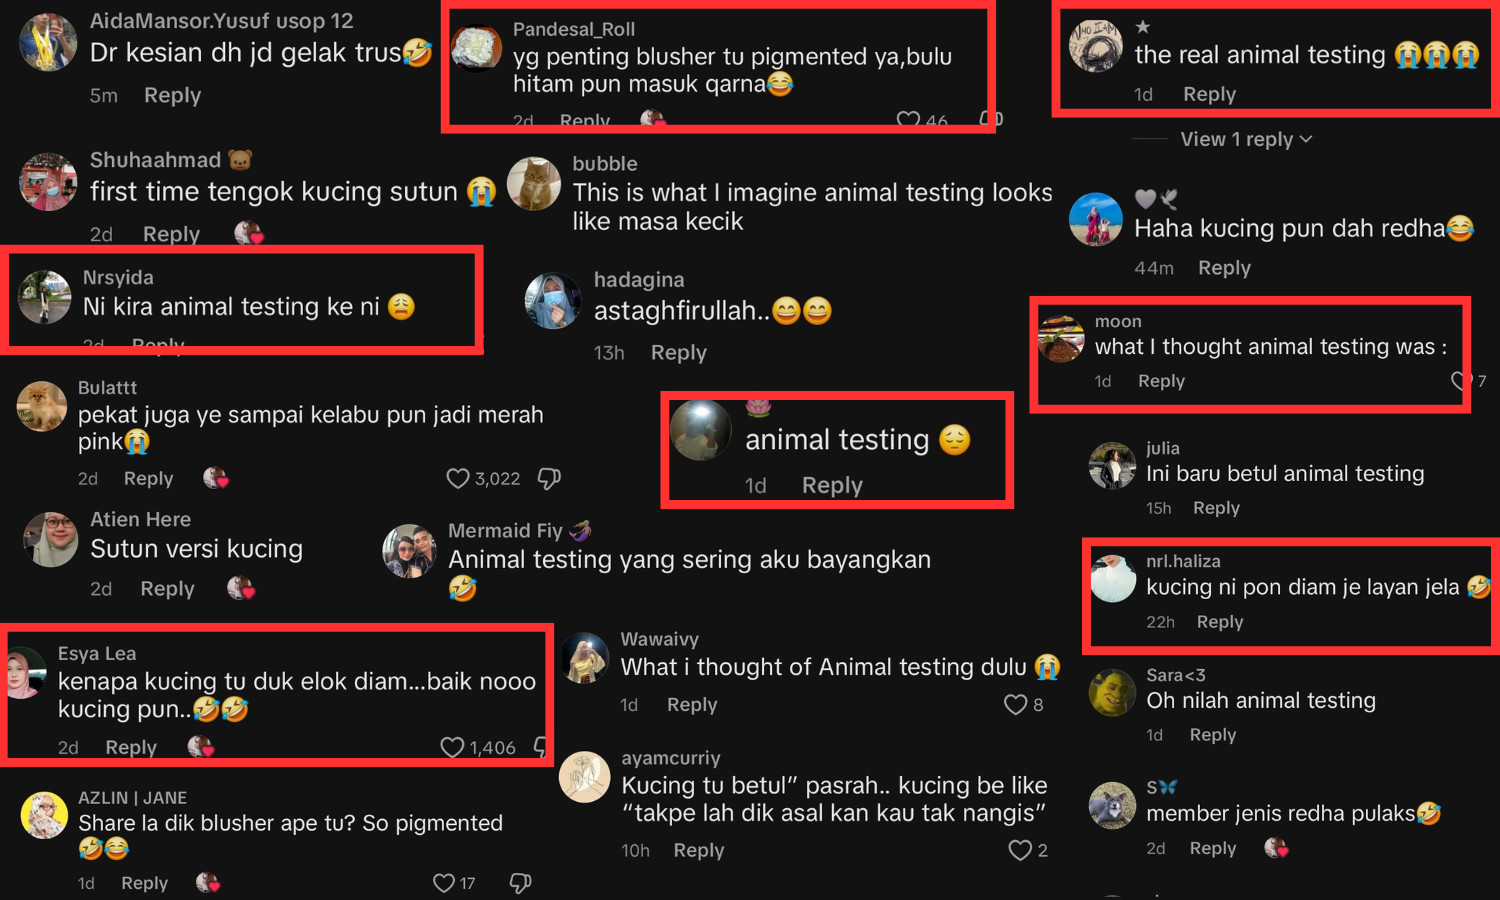The image size is (1500, 900).
Task: Like ayamcurriy's comment with 2 likes
Action: click(x=1020, y=850)
